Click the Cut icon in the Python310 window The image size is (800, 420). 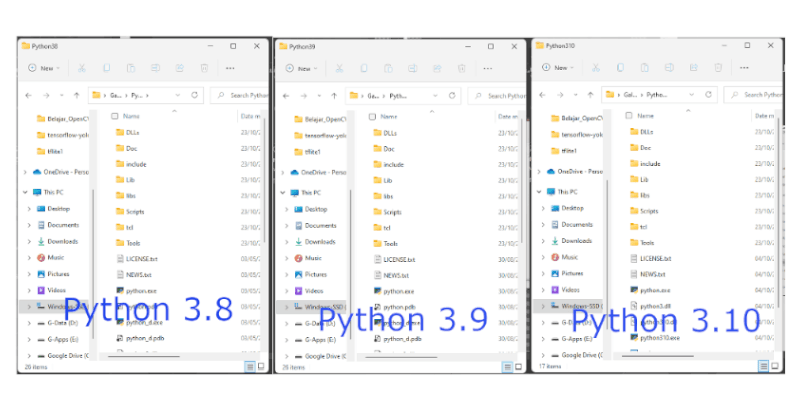coord(595,67)
